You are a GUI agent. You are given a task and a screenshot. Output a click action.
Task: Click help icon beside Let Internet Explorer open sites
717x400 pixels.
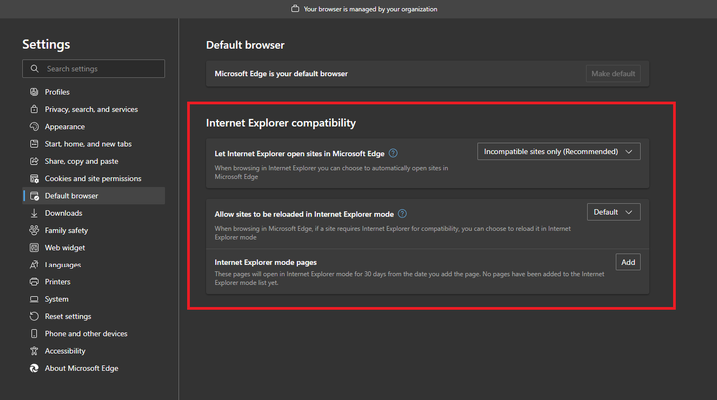[x=393, y=153]
